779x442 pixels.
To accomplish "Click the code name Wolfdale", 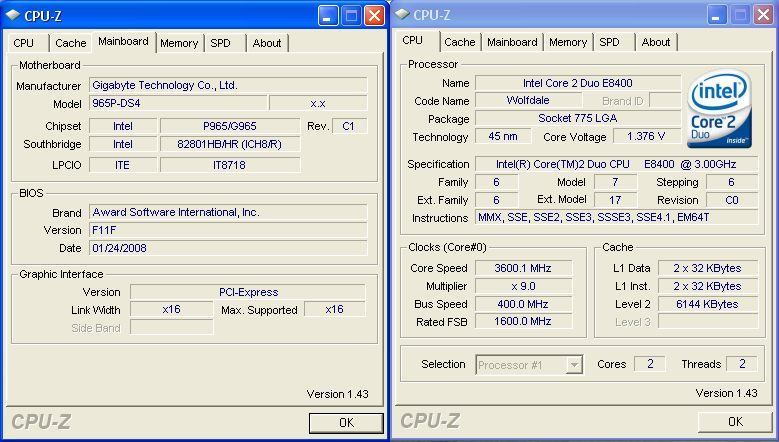I will pyautogui.click(x=528, y=100).
